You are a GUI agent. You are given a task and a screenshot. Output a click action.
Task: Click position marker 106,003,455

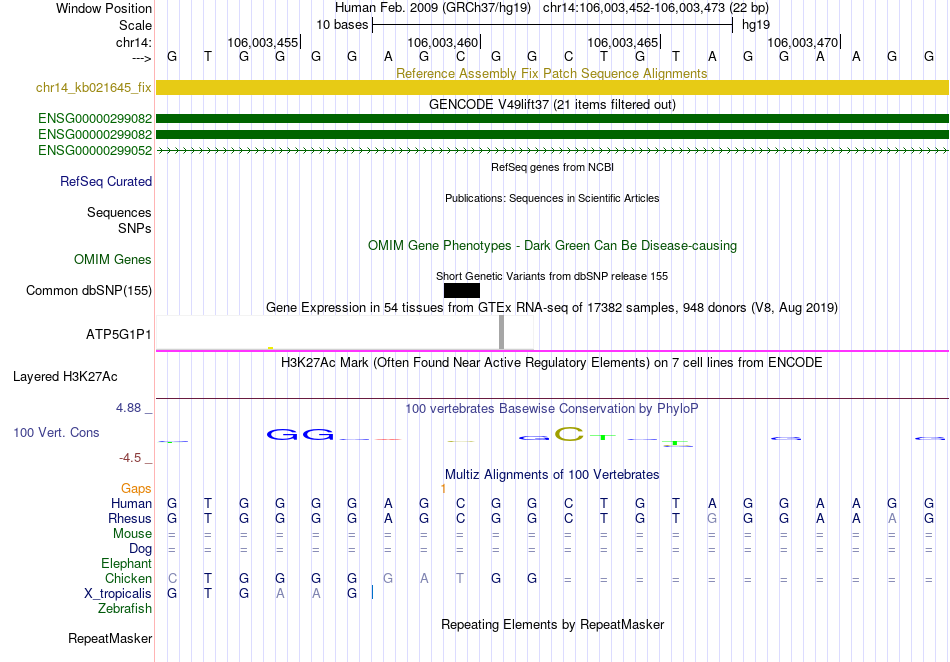[263, 42]
